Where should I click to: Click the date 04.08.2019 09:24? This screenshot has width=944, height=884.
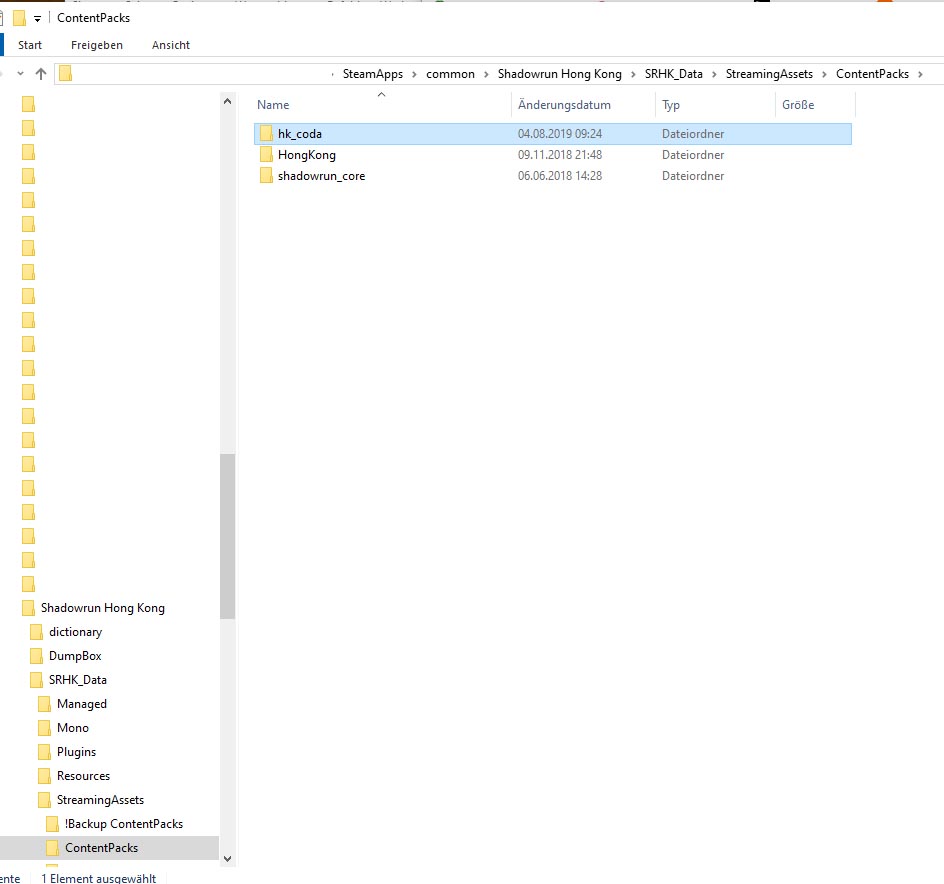(x=560, y=134)
